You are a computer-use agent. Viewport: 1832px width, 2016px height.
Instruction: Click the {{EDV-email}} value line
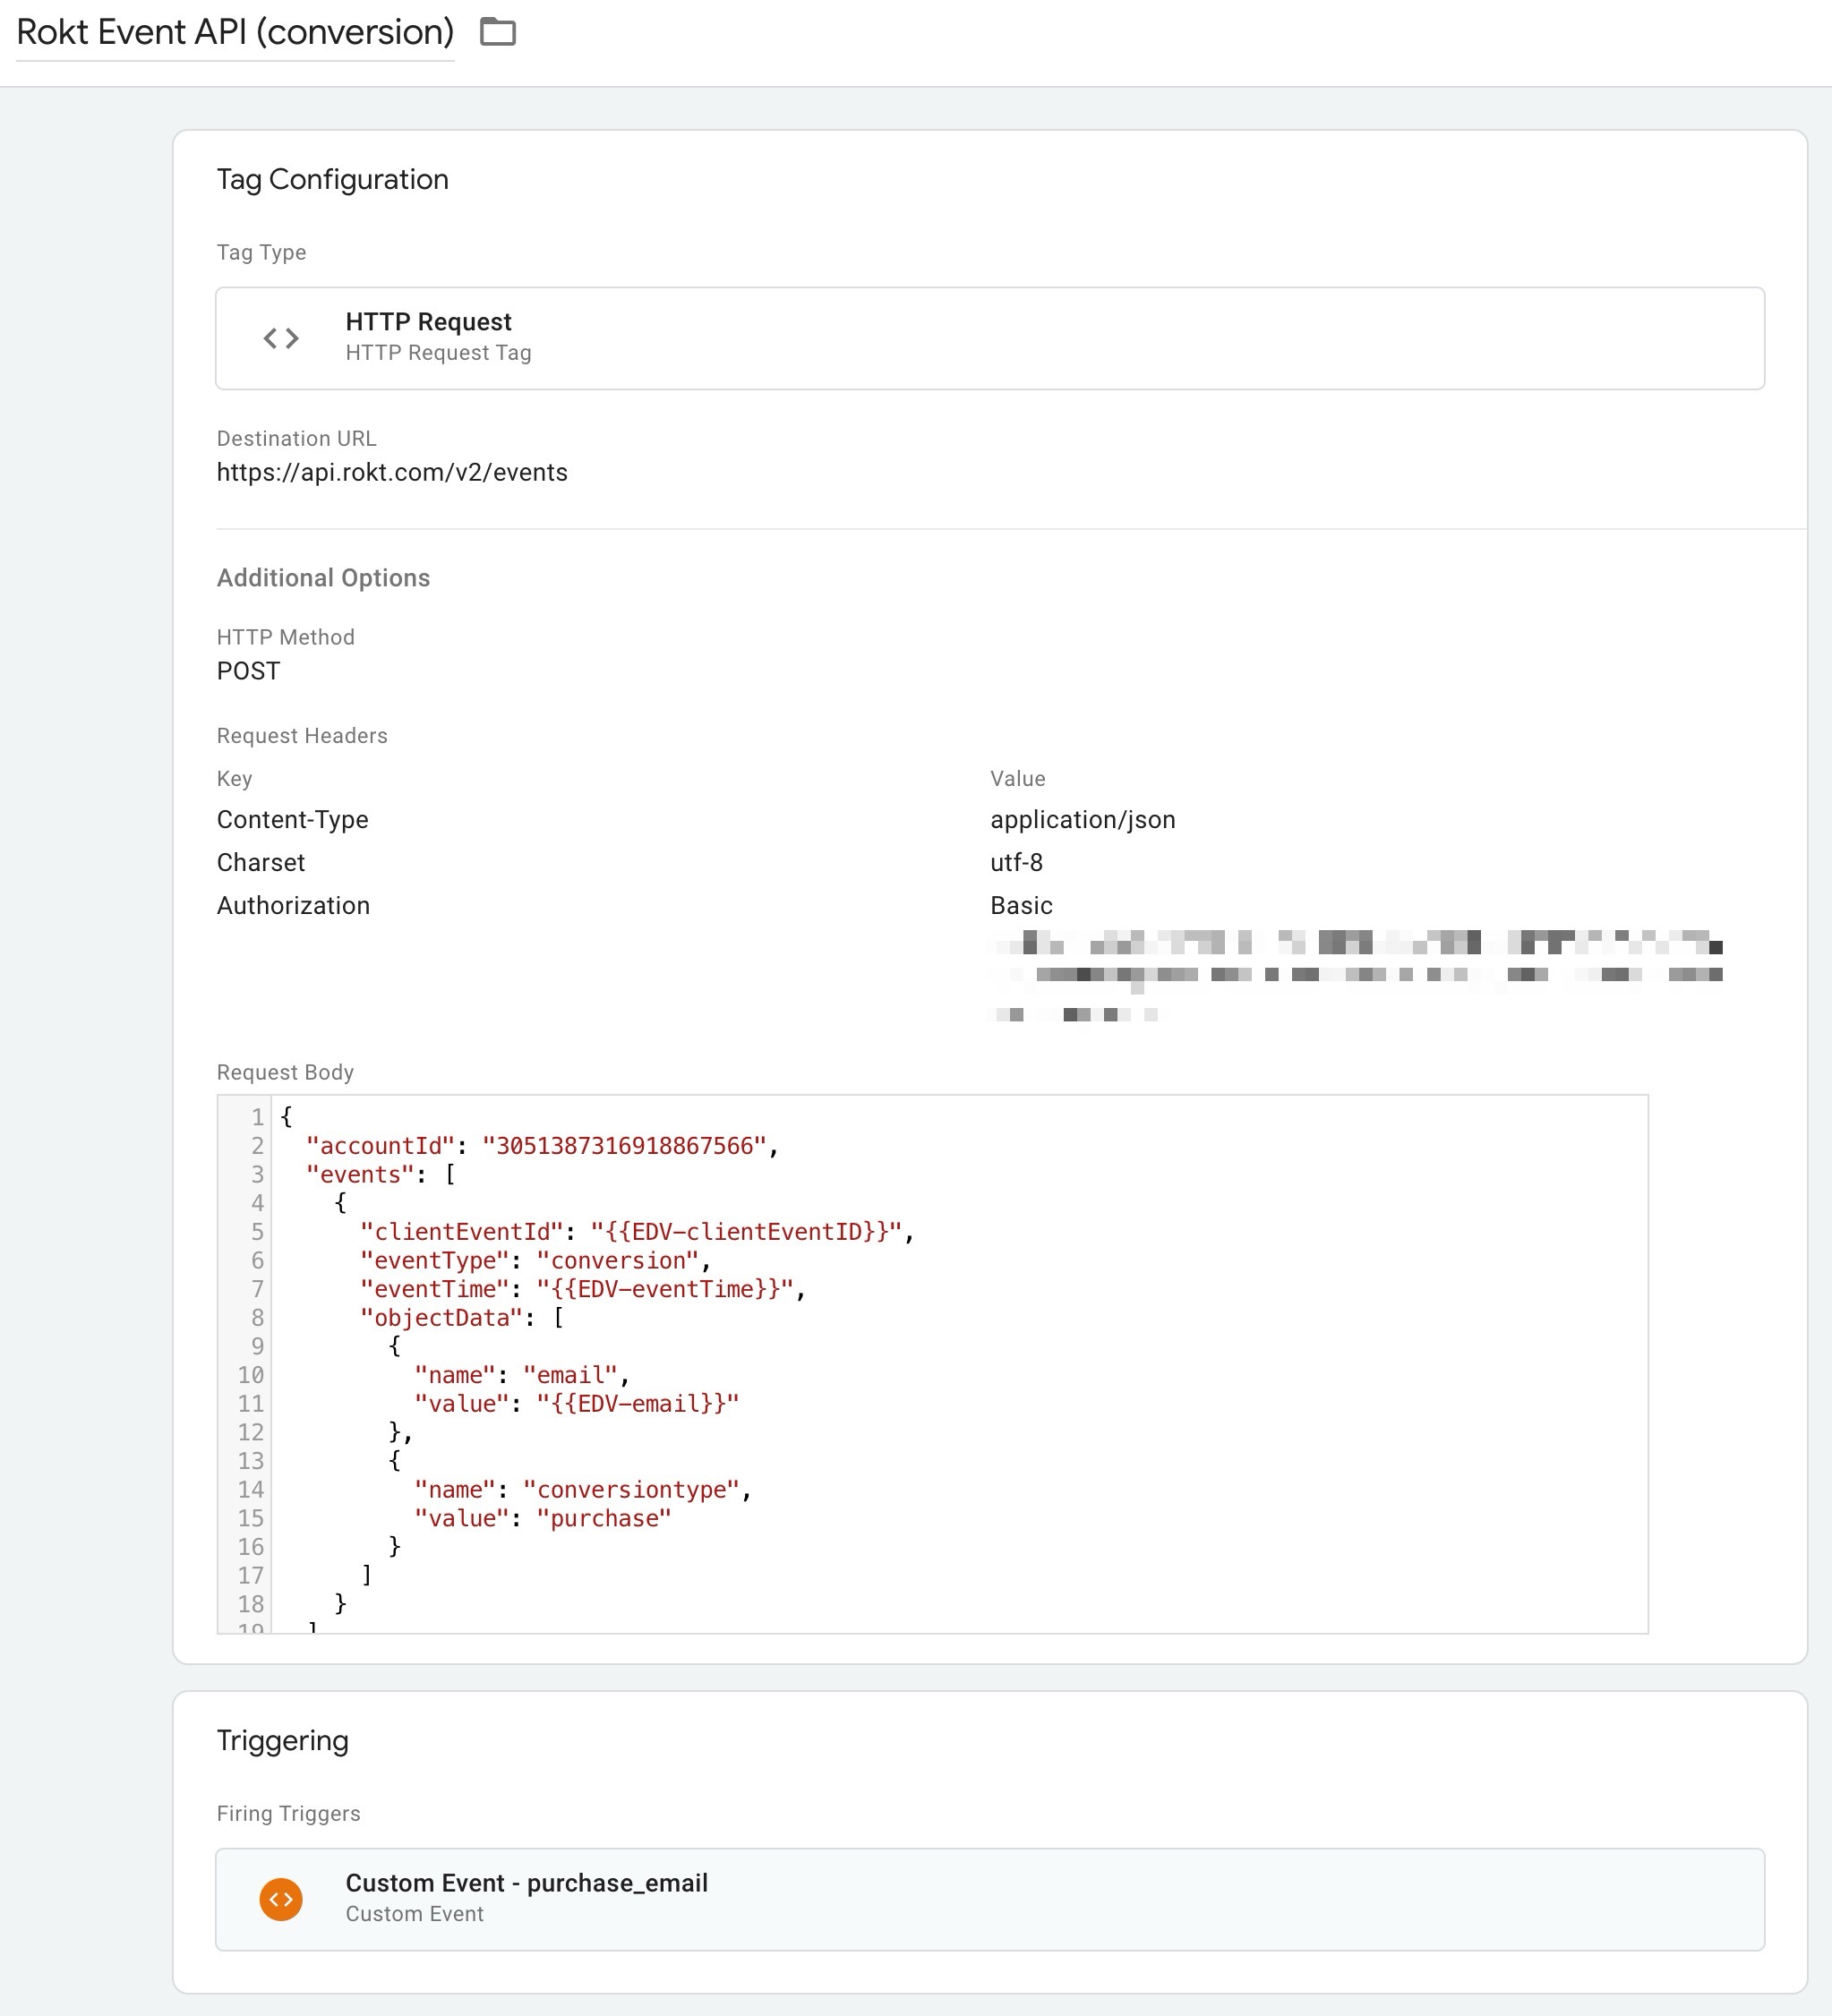click(x=577, y=1403)
